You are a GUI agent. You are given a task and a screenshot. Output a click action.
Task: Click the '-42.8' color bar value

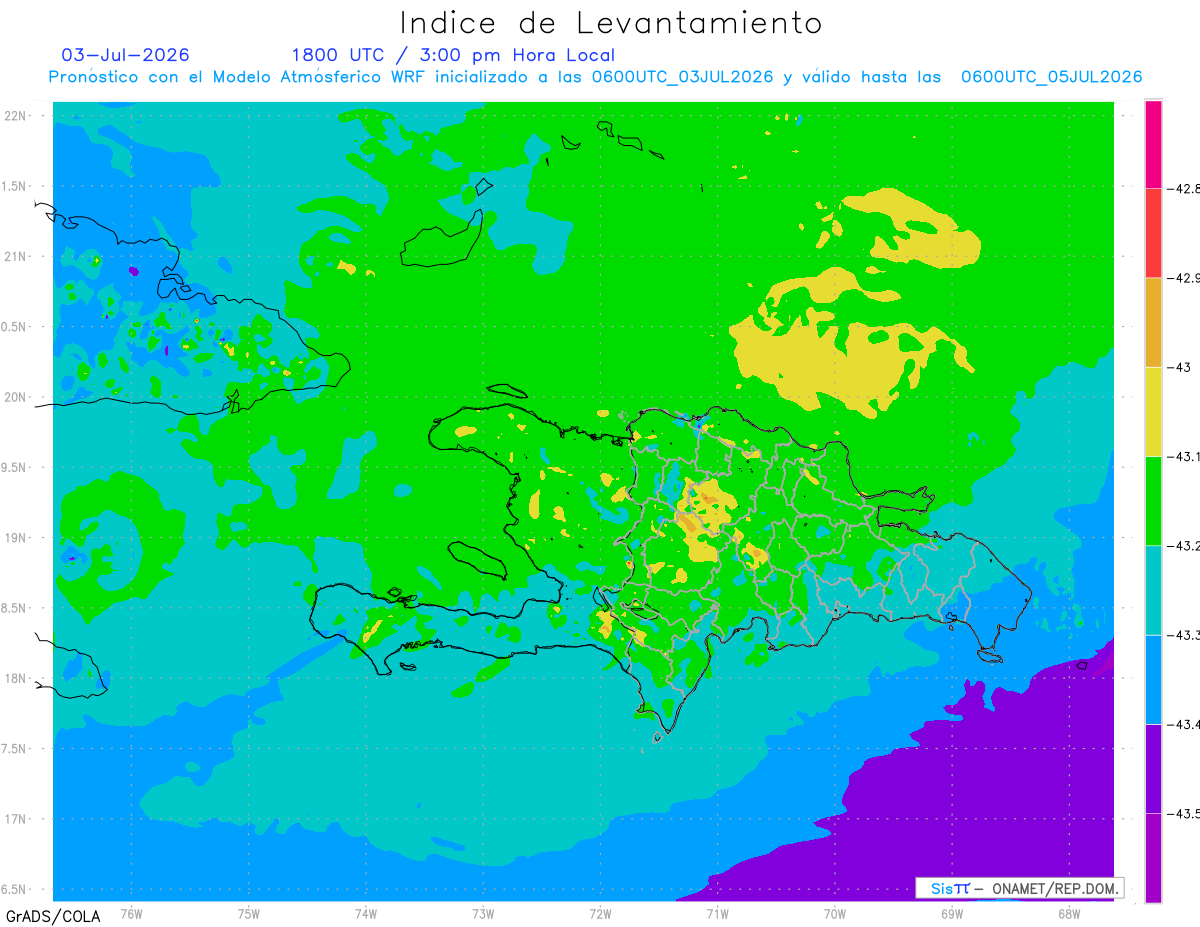[x=1184, y=188]
